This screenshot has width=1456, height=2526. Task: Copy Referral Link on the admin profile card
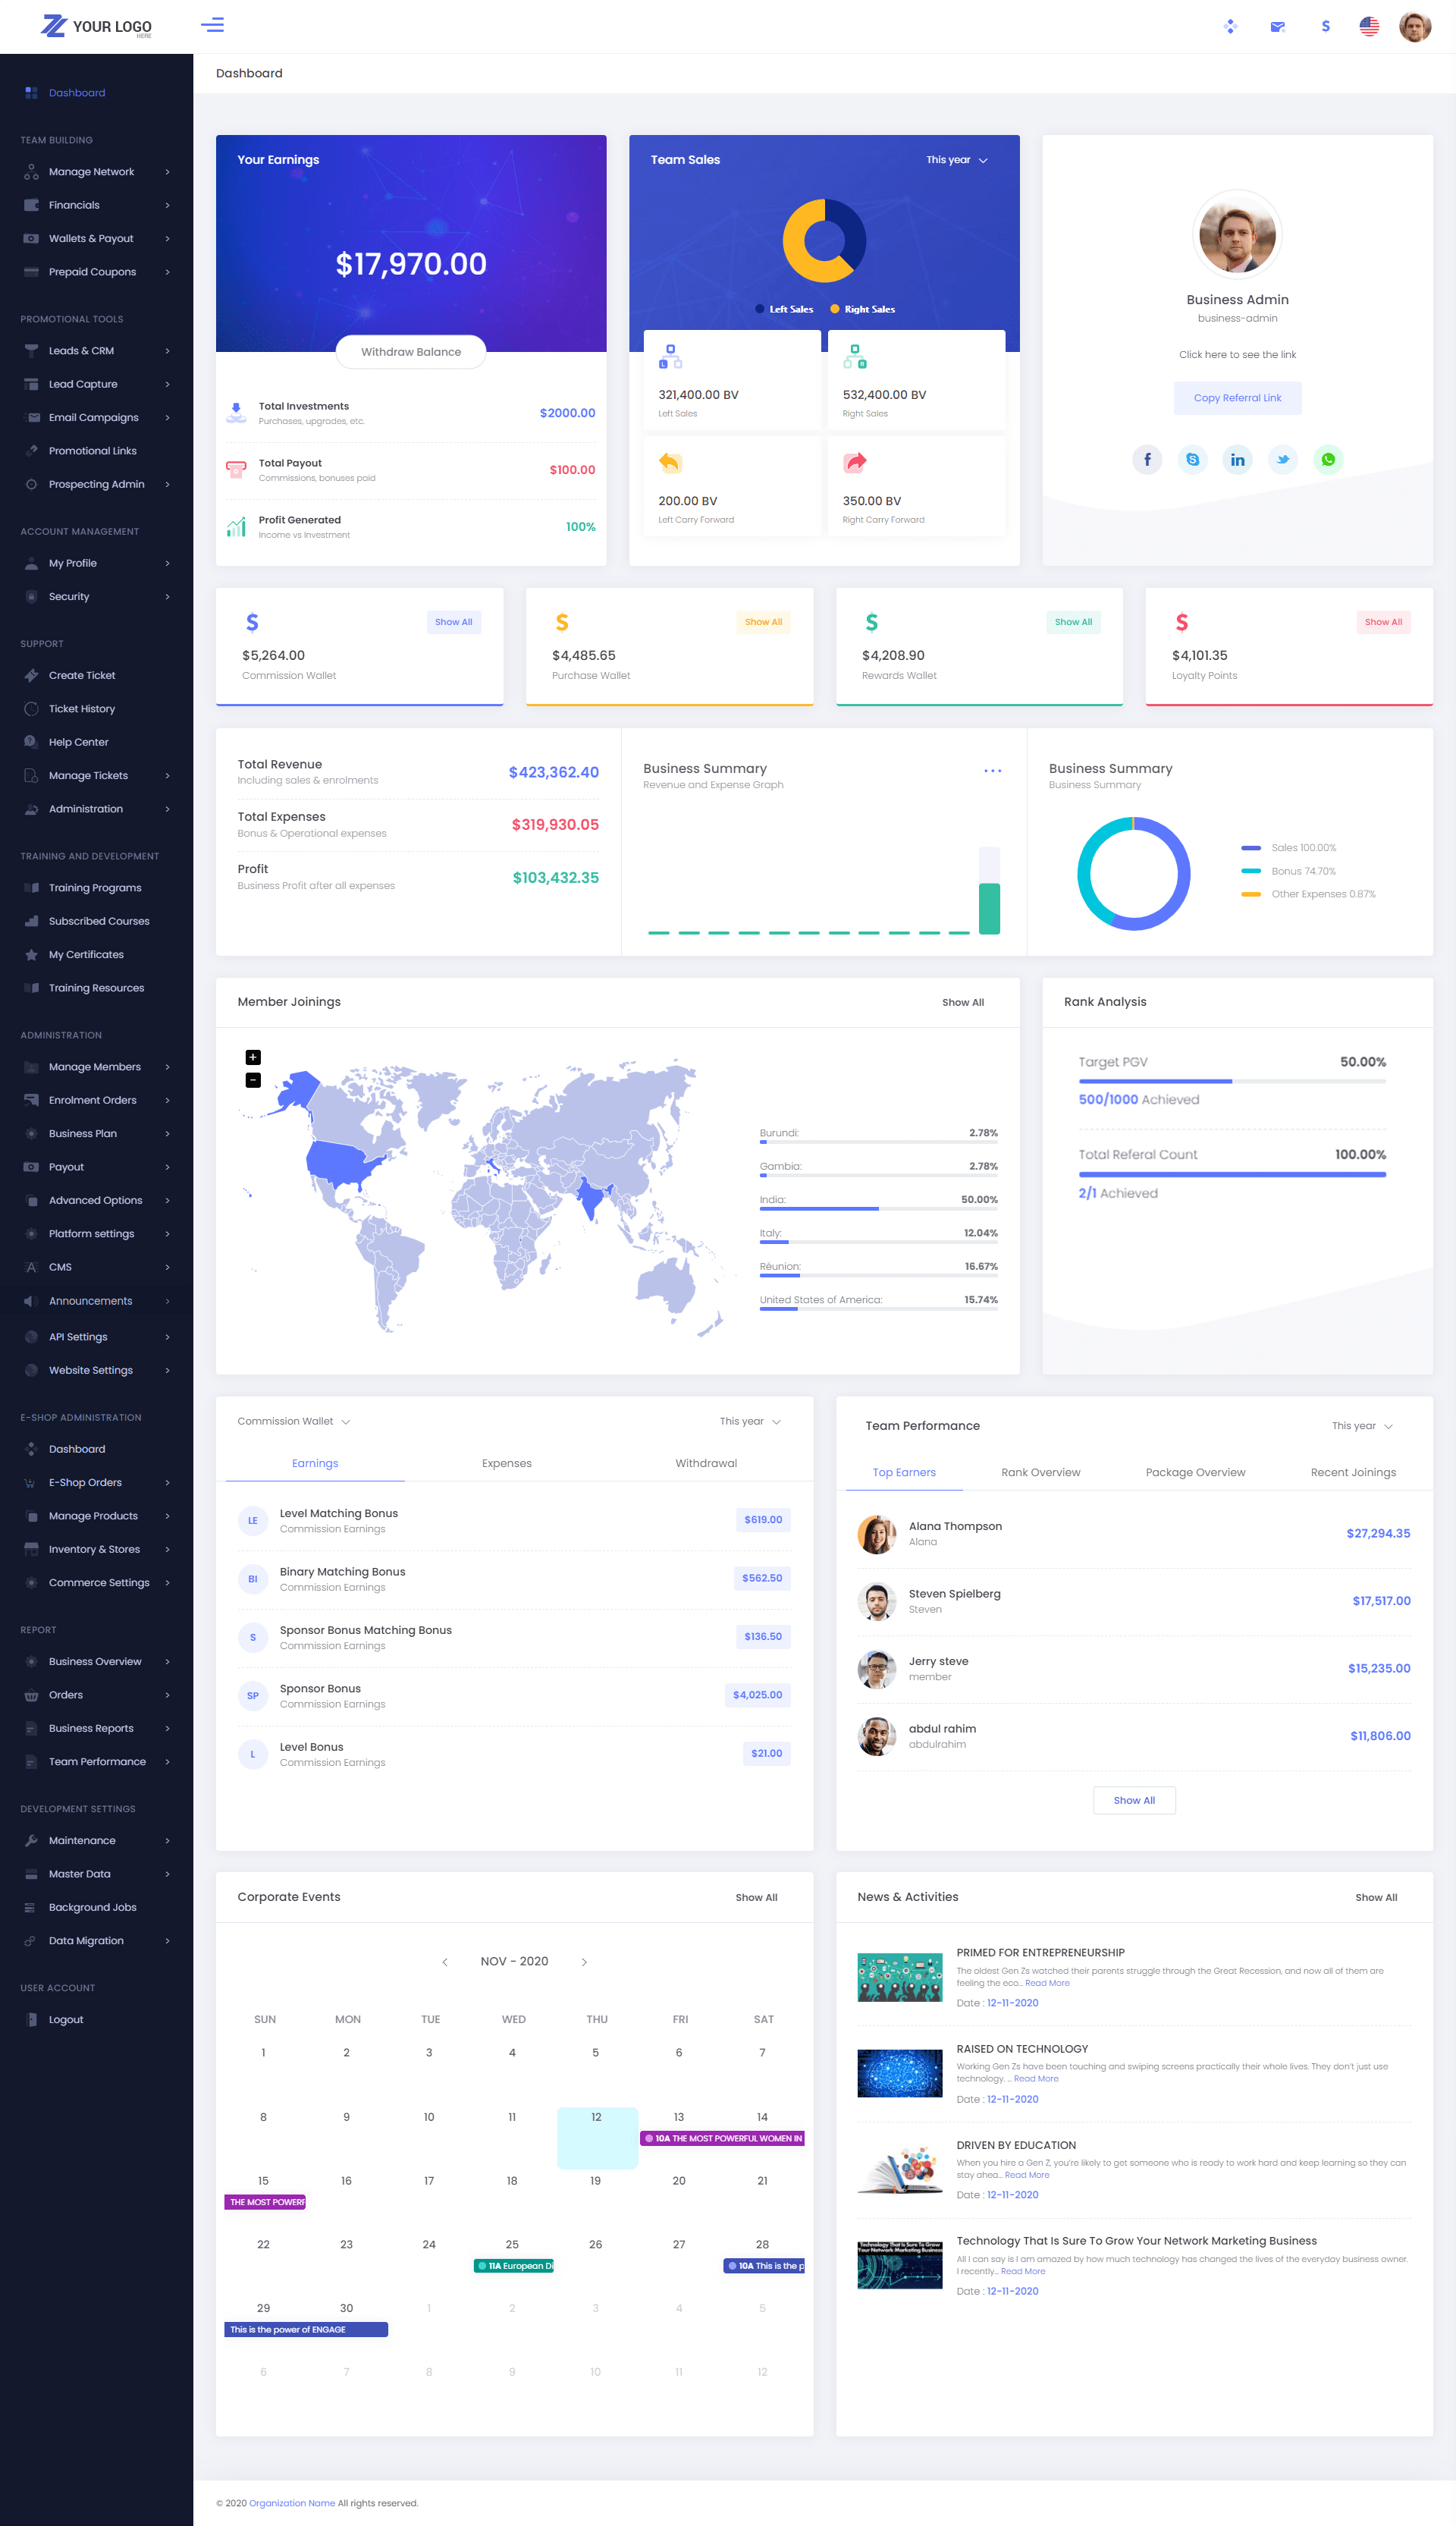tap(1237, 397)
